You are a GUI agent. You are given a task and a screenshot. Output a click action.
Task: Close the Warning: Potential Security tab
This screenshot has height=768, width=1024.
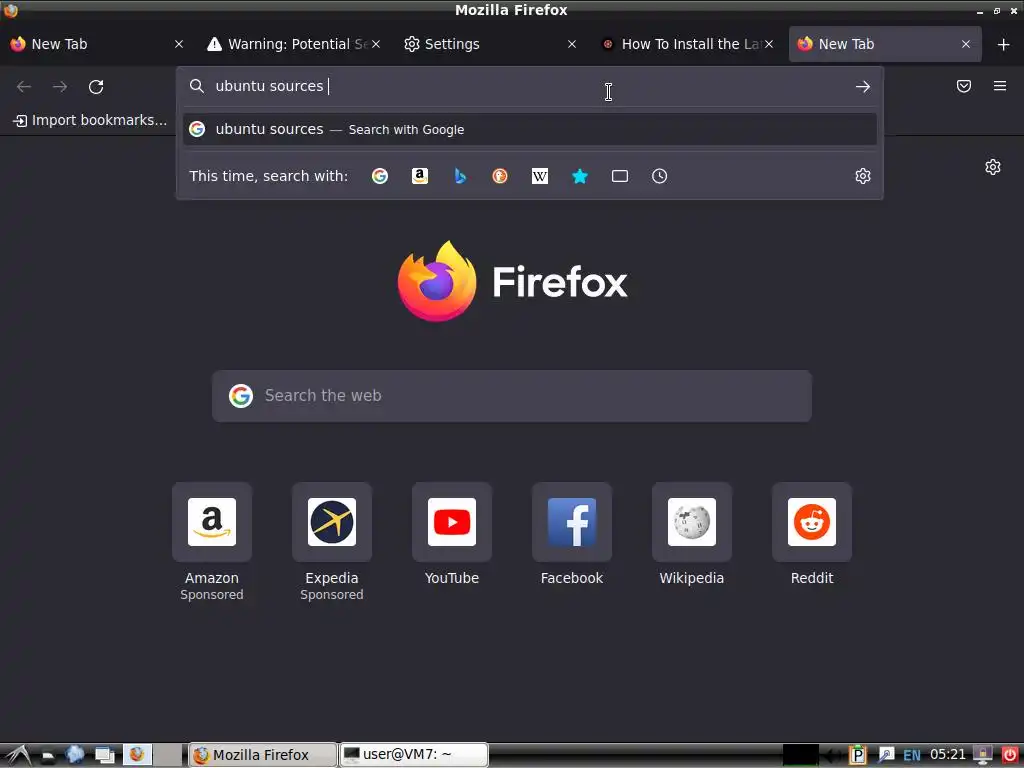[x=376, y=44]
